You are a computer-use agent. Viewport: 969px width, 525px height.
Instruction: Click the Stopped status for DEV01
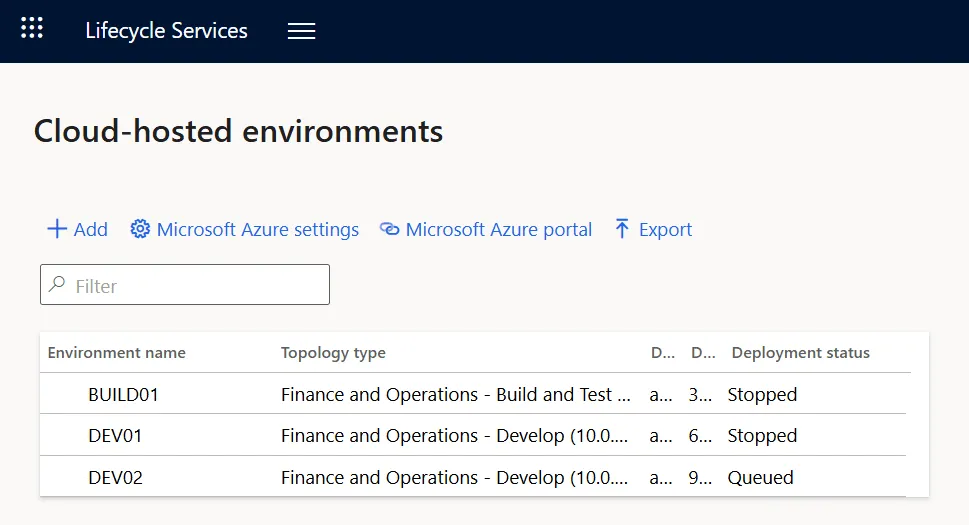click(762, 436)
